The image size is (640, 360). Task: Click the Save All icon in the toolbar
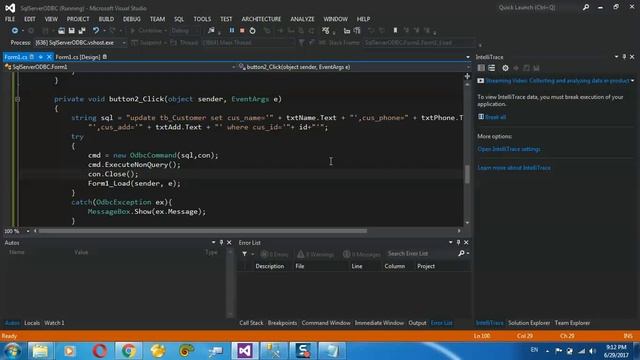tap(82, 31)
